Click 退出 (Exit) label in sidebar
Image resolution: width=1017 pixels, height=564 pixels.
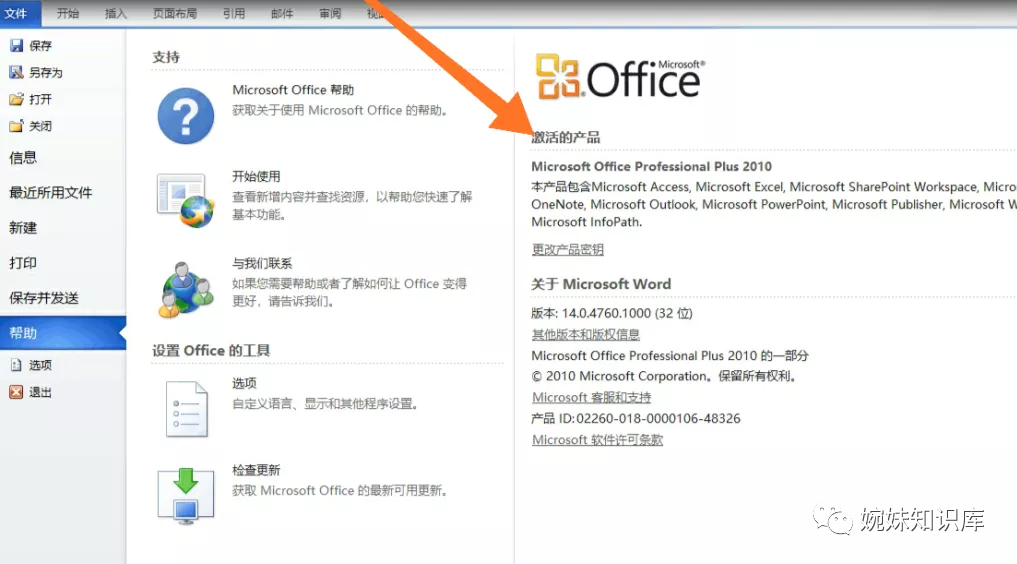(40, 392)
